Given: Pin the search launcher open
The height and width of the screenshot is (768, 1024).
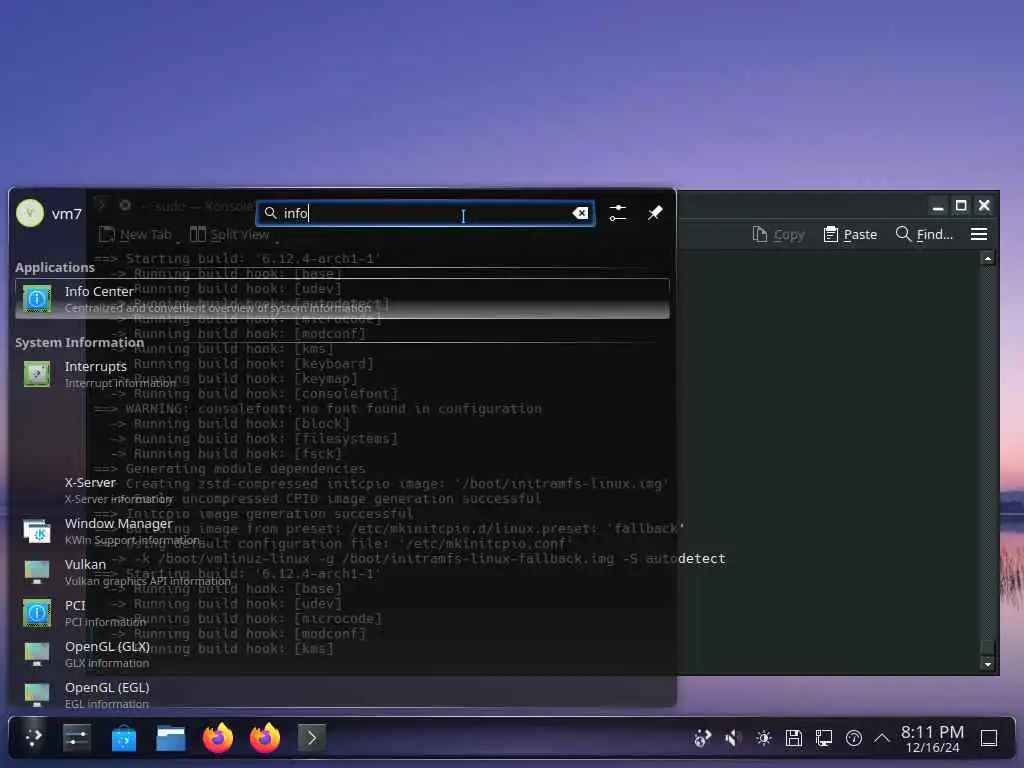Looking at the screenshot, I should tap(655, 213).
